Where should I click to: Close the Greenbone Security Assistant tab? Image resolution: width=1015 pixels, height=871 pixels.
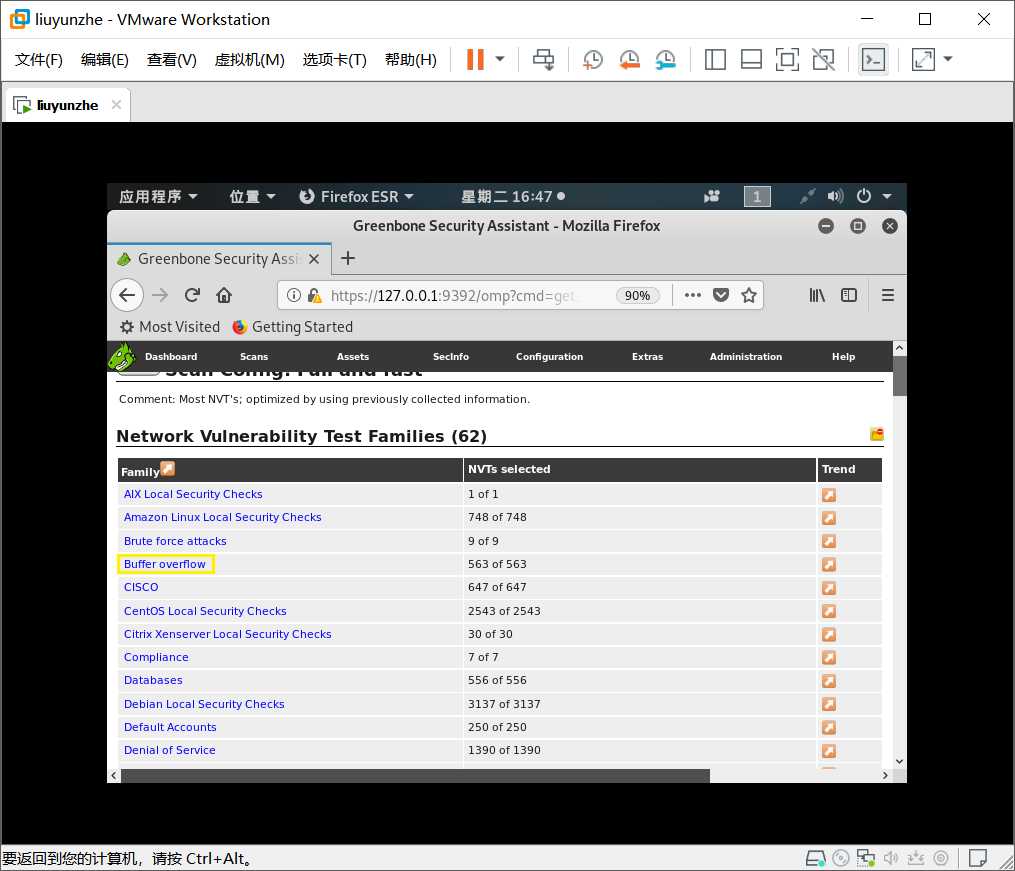pyautogui.click(x=314, y=259)
